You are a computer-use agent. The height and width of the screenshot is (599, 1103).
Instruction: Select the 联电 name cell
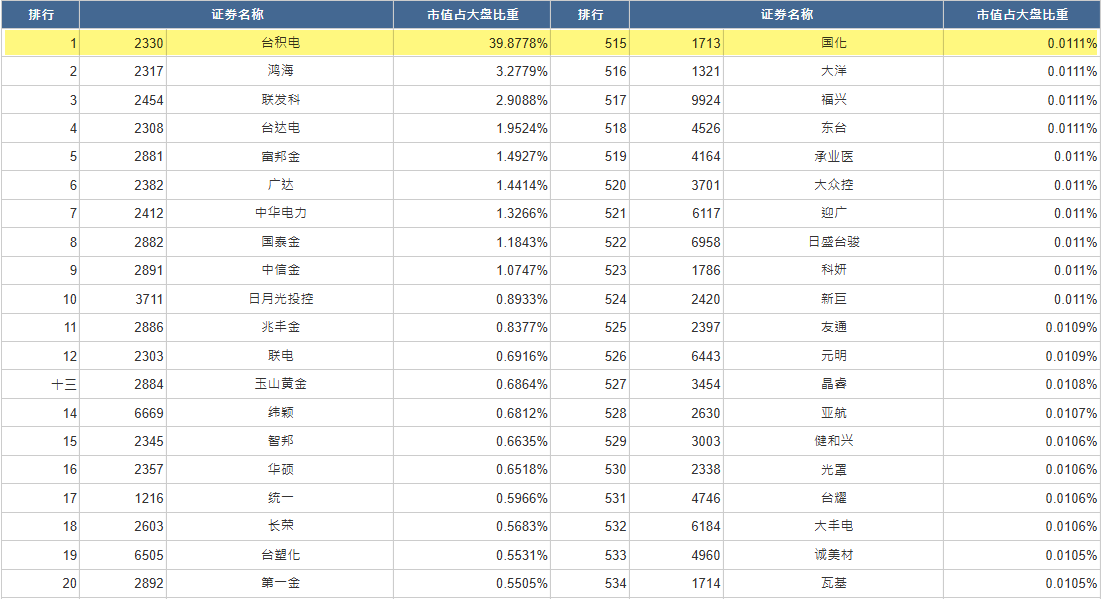click(x=280, y=356)
